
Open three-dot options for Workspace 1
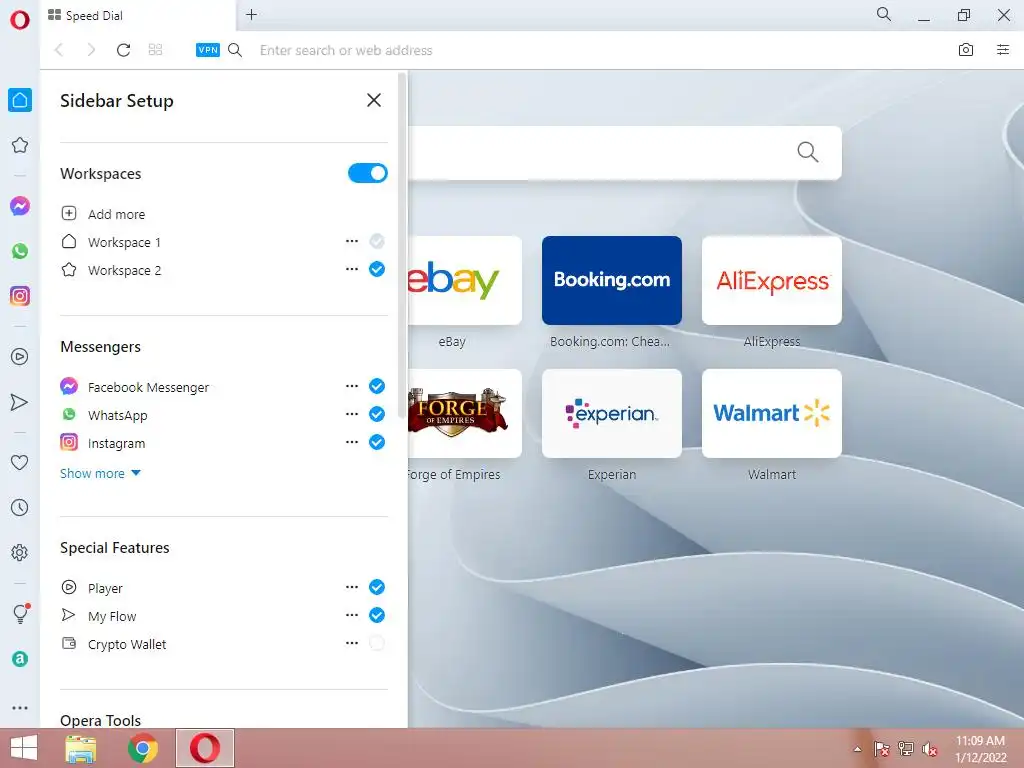pos(352,241)
